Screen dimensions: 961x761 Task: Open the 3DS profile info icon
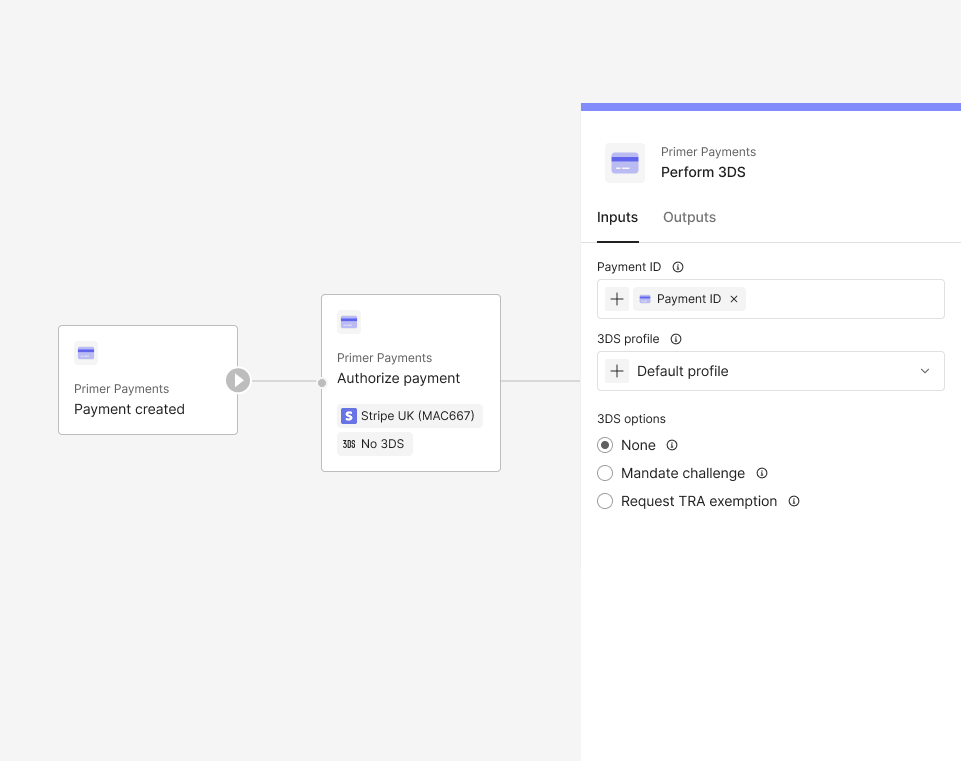(x=676, y=339)
